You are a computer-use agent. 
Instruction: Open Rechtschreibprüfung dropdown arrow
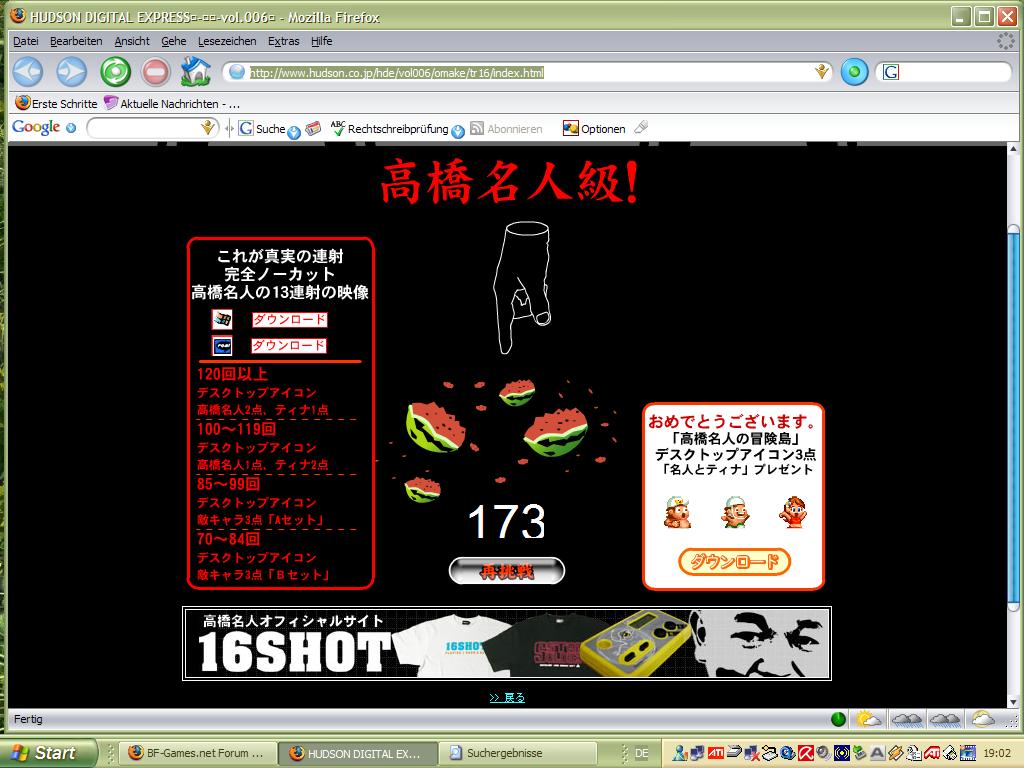pyautogui.click(x=458, y=132)
